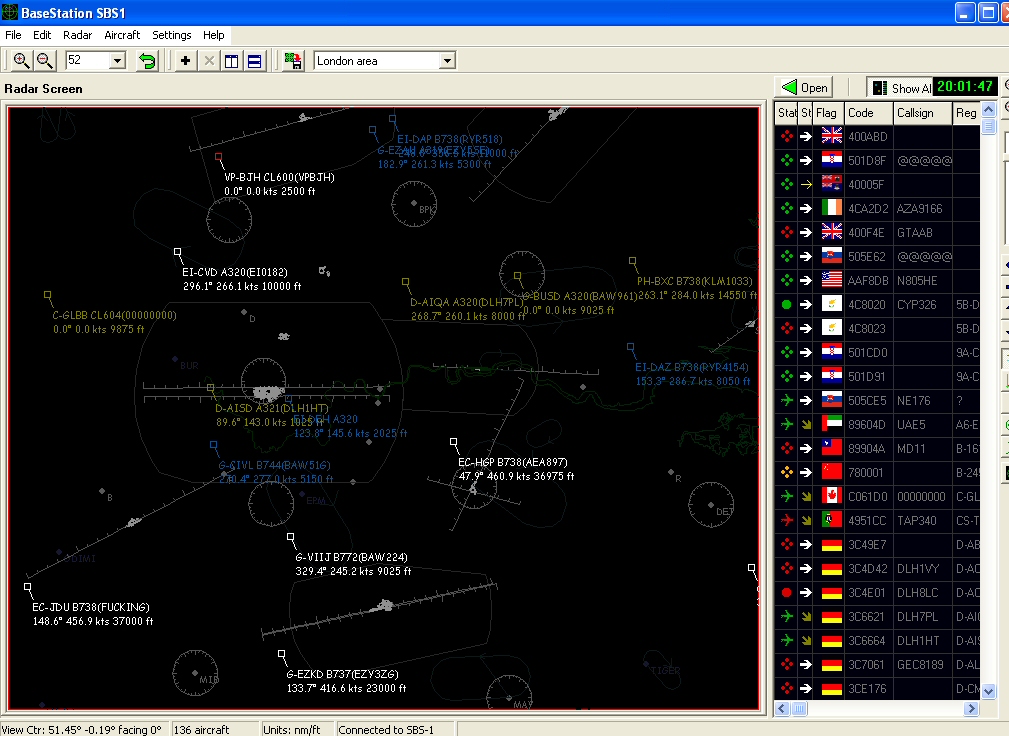Sort aircraft list by Code column header
This screenshot has height=736, width=1009.
pos(867,113)
